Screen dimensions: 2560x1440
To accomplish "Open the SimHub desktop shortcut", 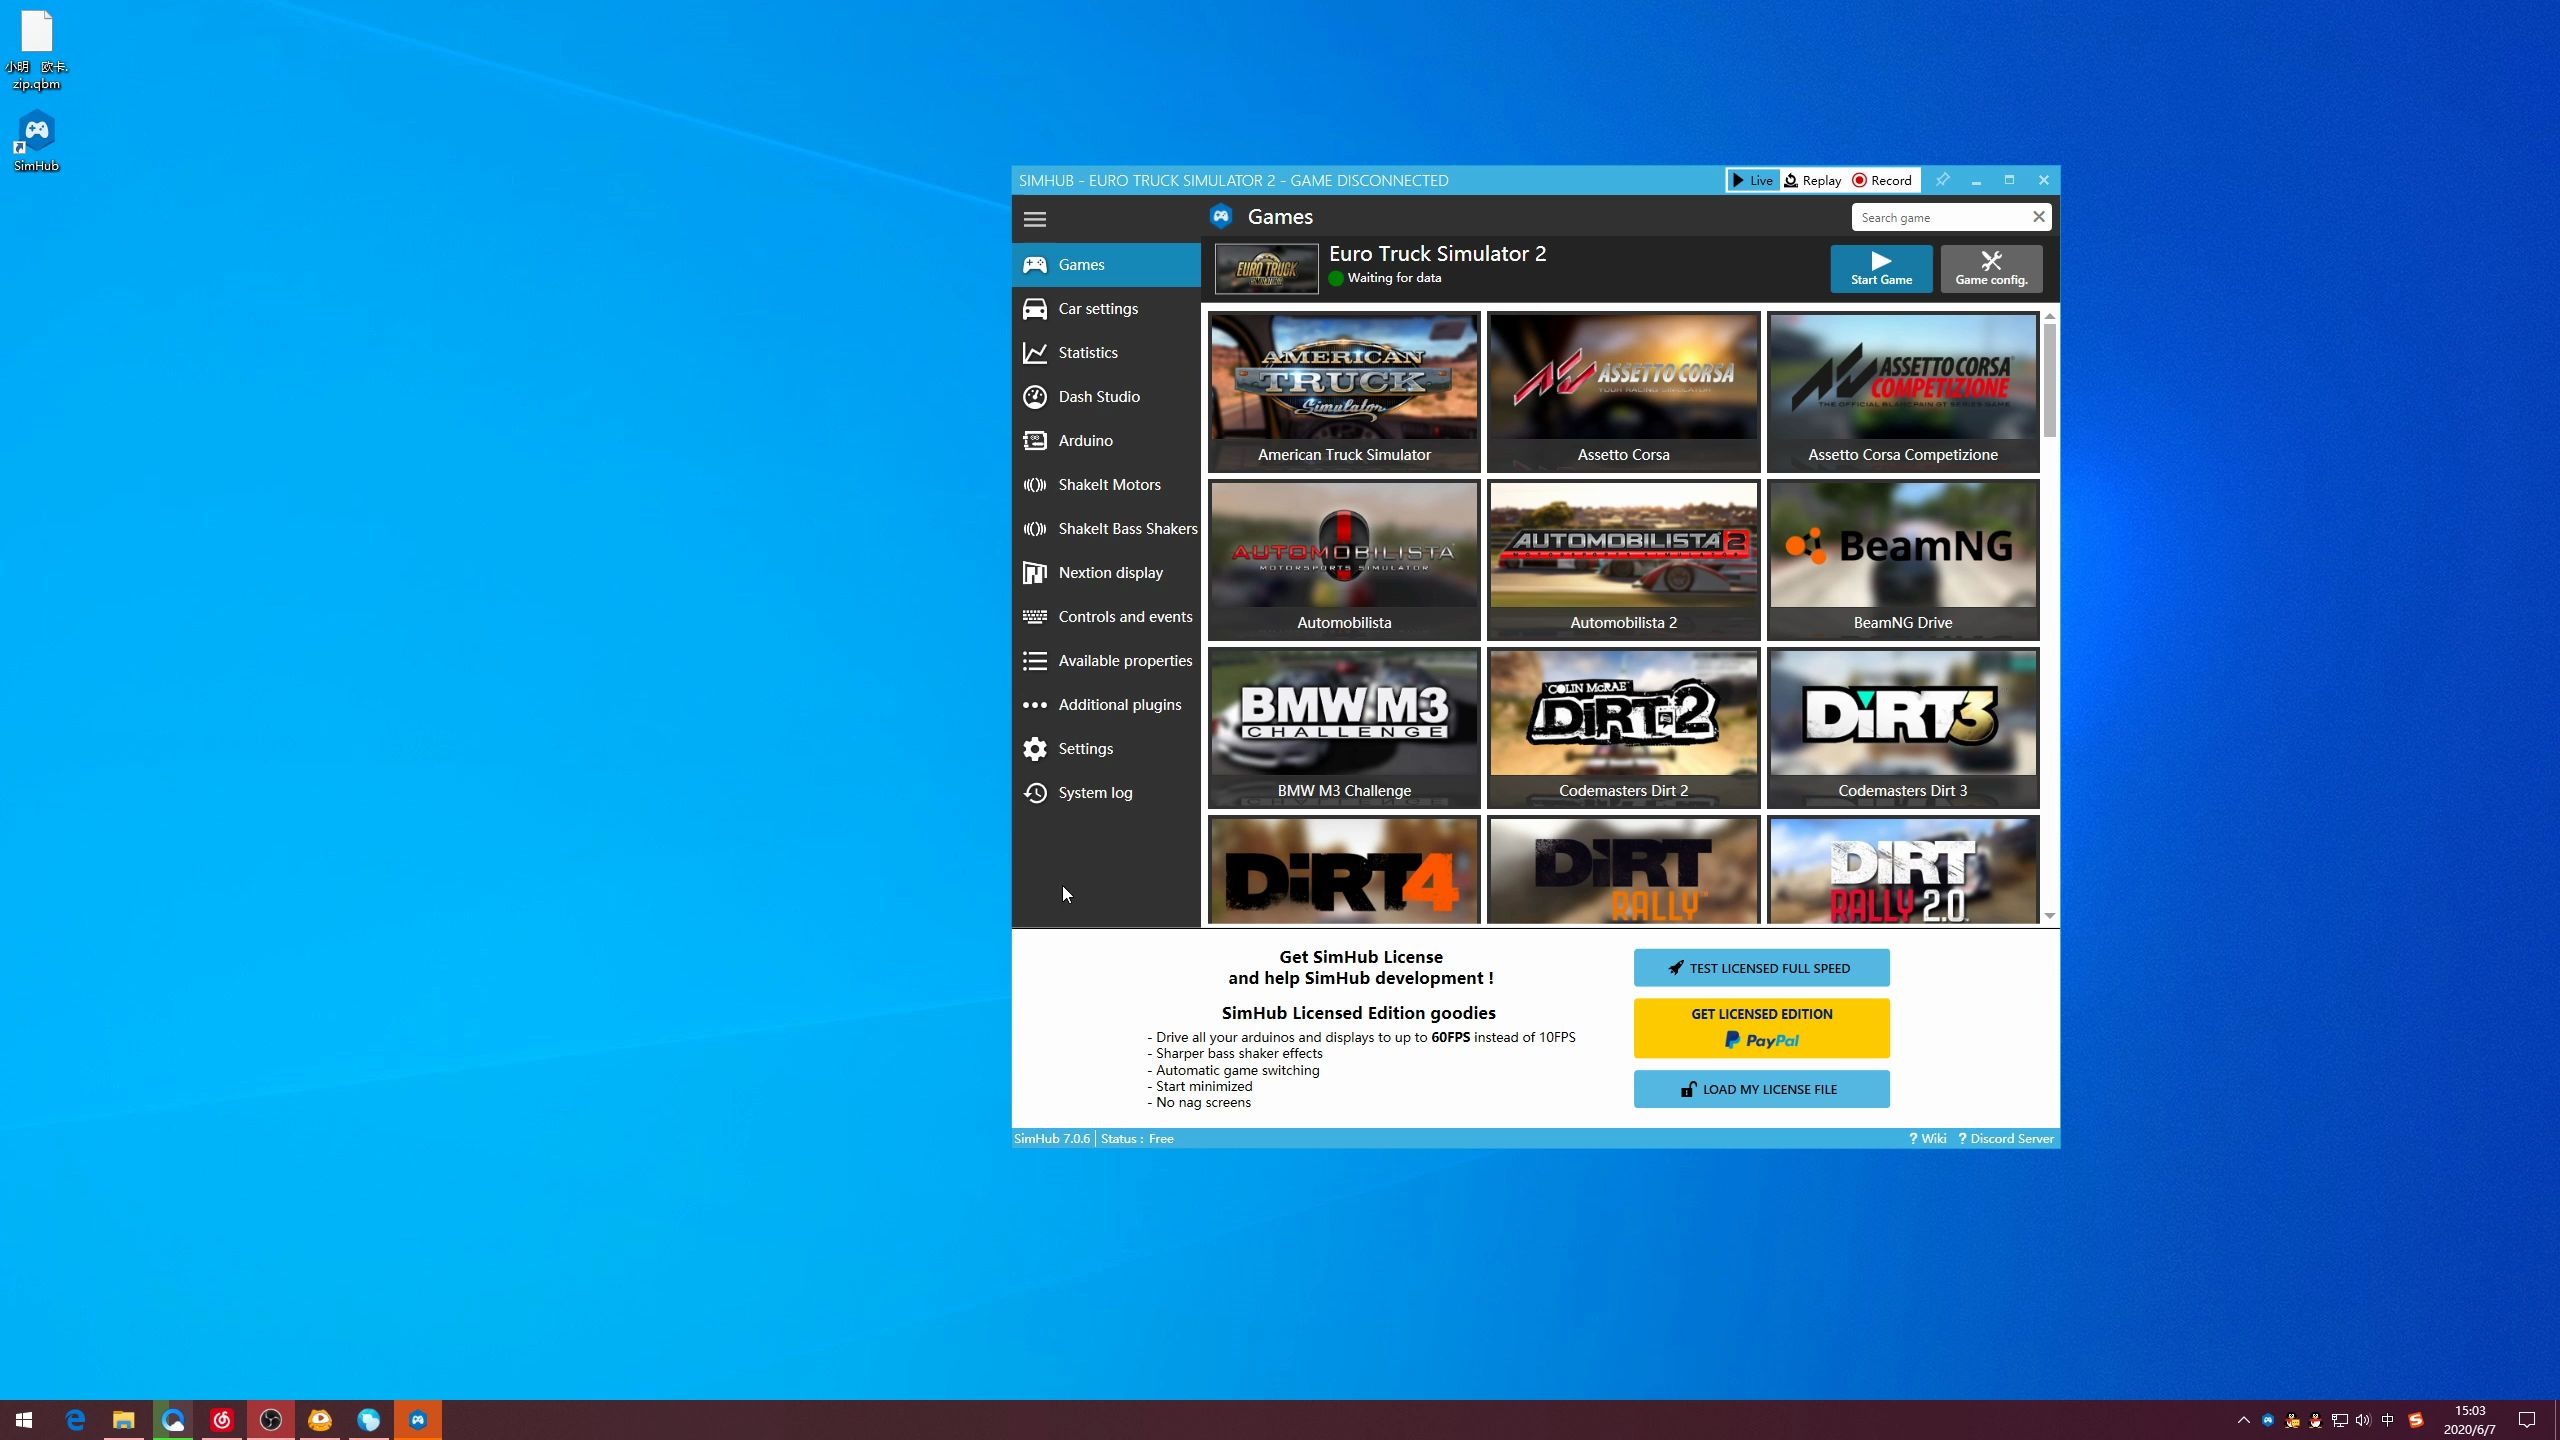I will click(37, 141).
